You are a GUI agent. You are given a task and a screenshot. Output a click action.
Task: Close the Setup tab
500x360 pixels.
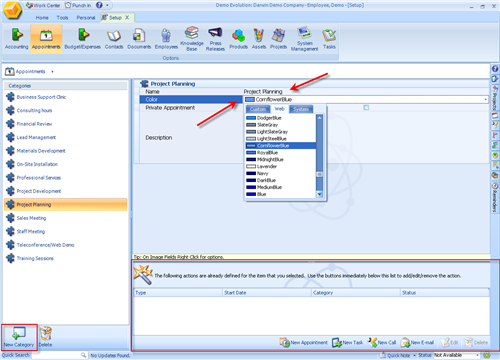(x=127, y=18)
